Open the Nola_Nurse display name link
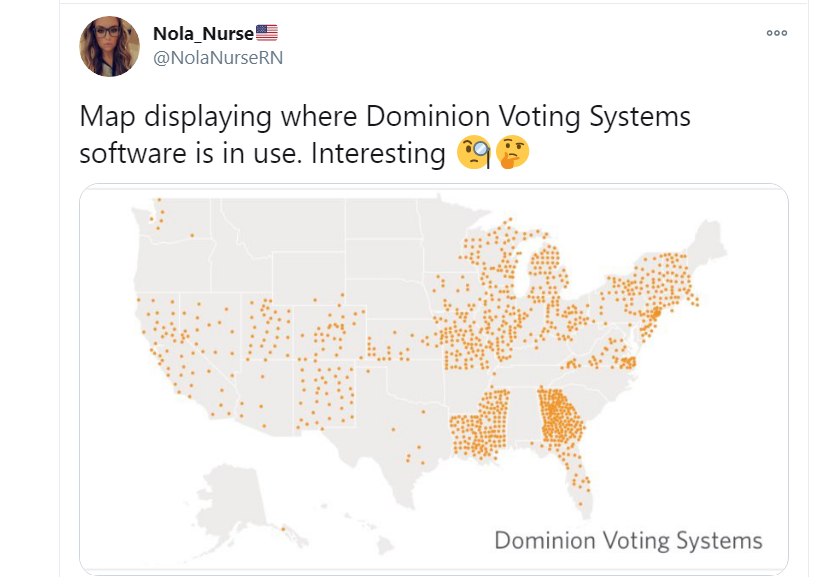This screenshot has width=816, height=577. 203,34
